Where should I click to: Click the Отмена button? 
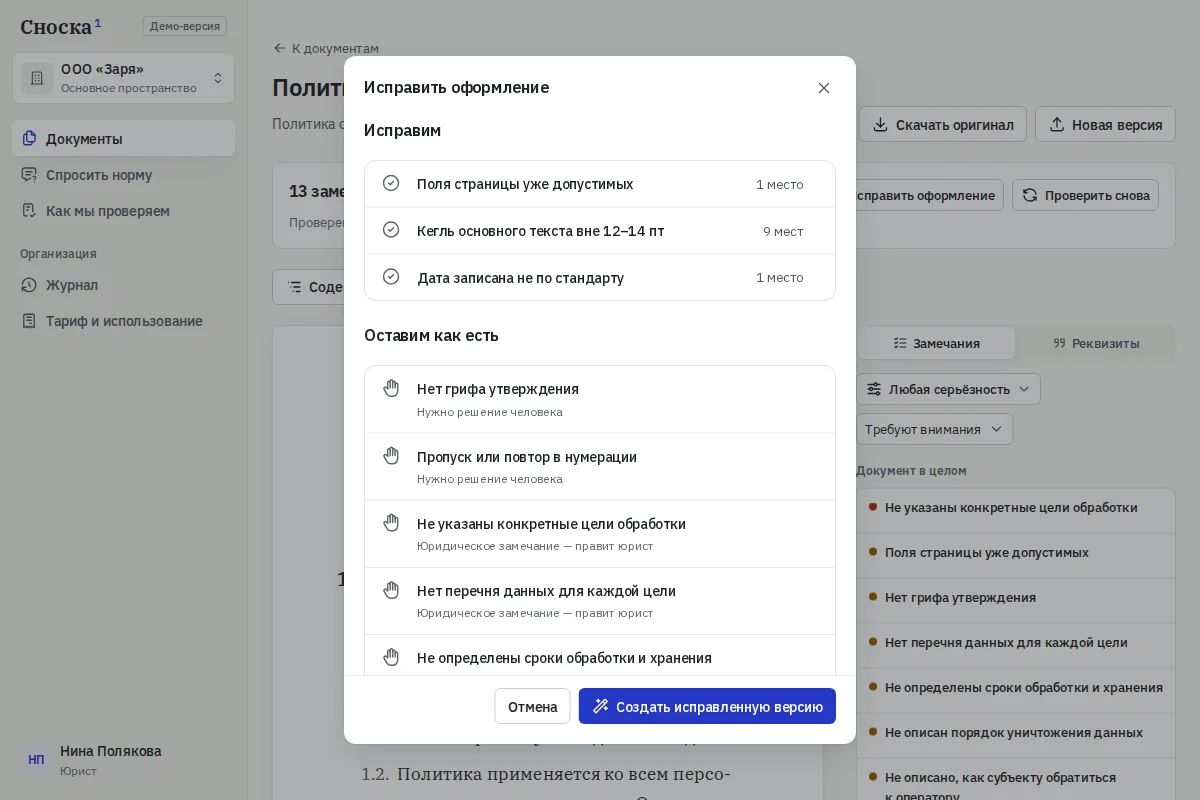point(532,706)
